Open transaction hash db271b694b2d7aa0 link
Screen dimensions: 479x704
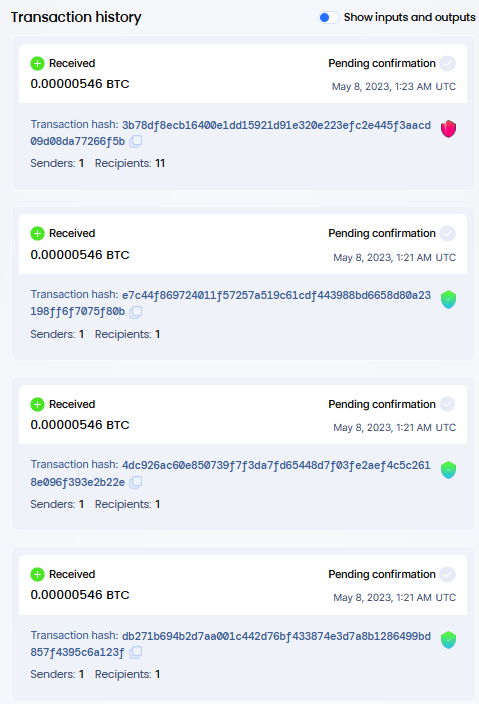(x=231, y=644)
